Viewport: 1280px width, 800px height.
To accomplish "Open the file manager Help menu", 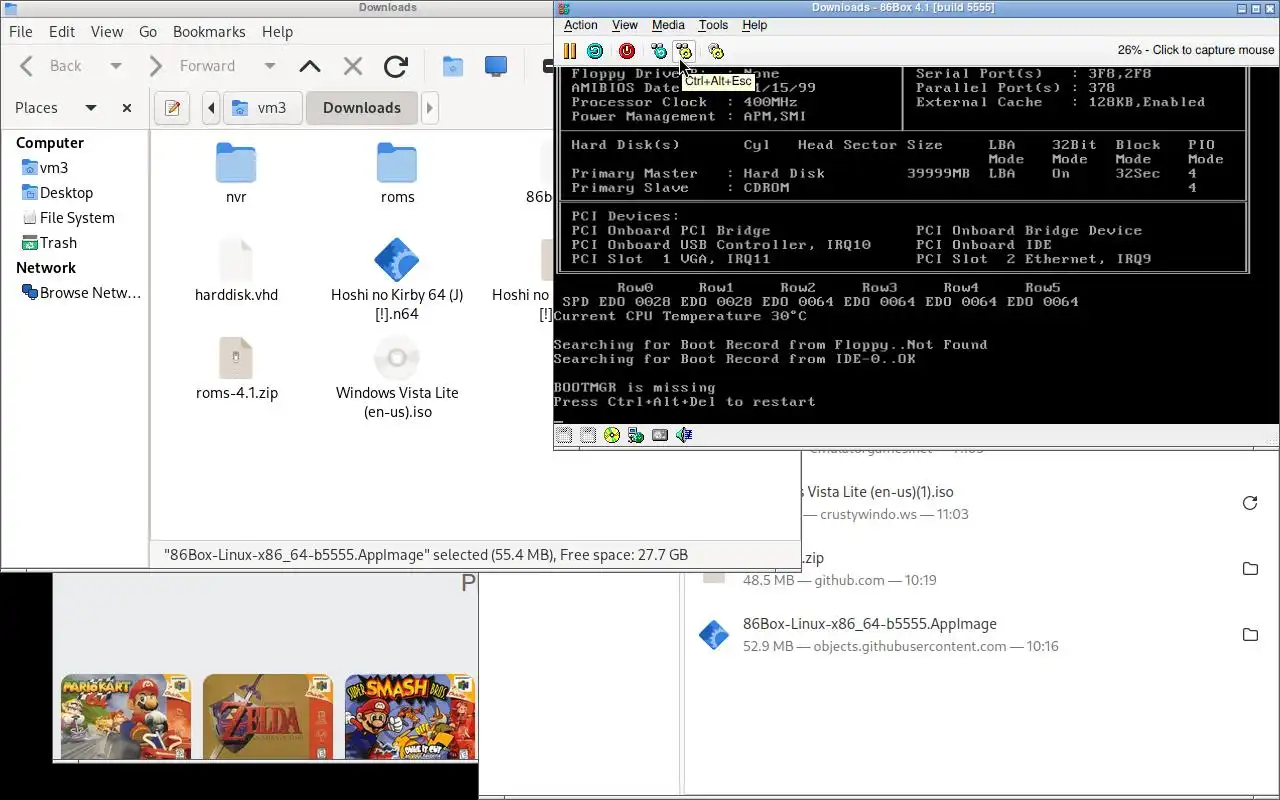I will 277,32.
